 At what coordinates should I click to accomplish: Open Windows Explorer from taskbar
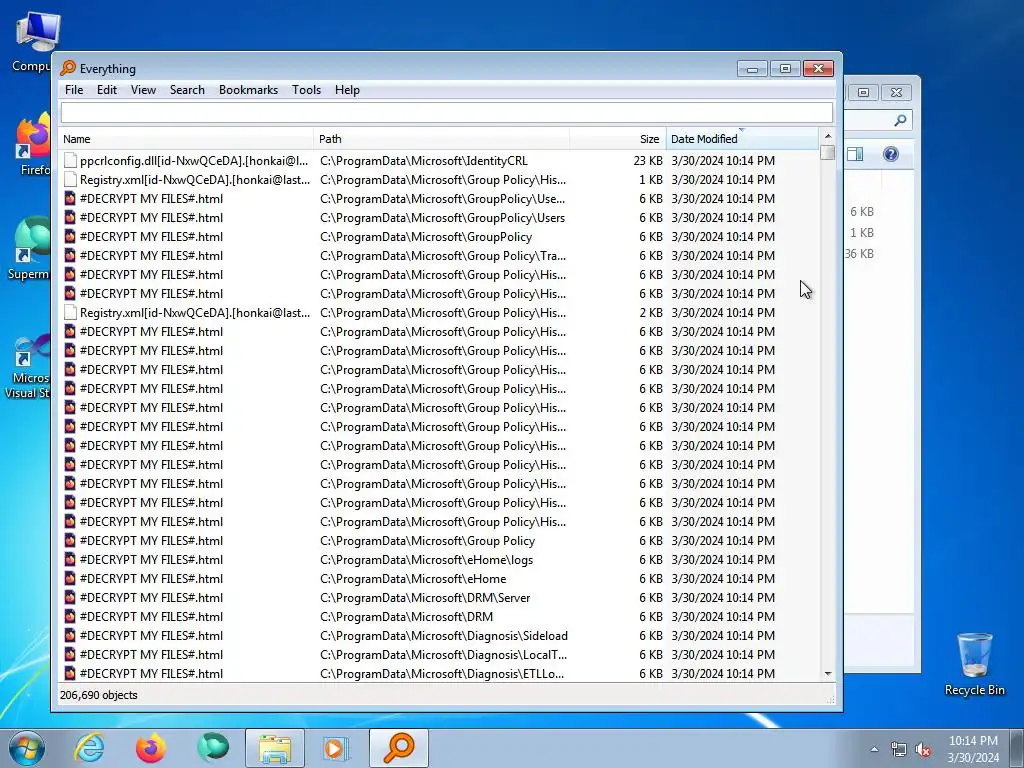(x=275, y=748)
